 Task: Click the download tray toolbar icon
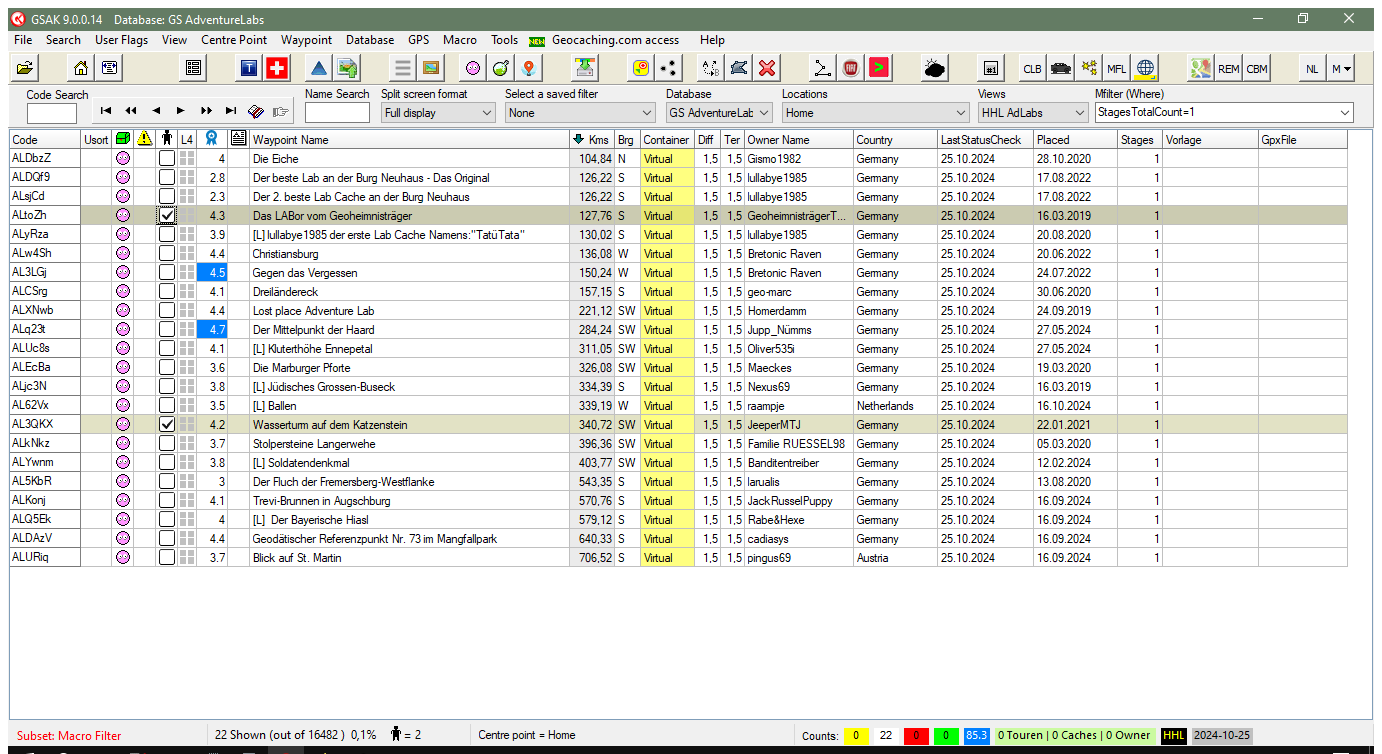tap(585, 68)
